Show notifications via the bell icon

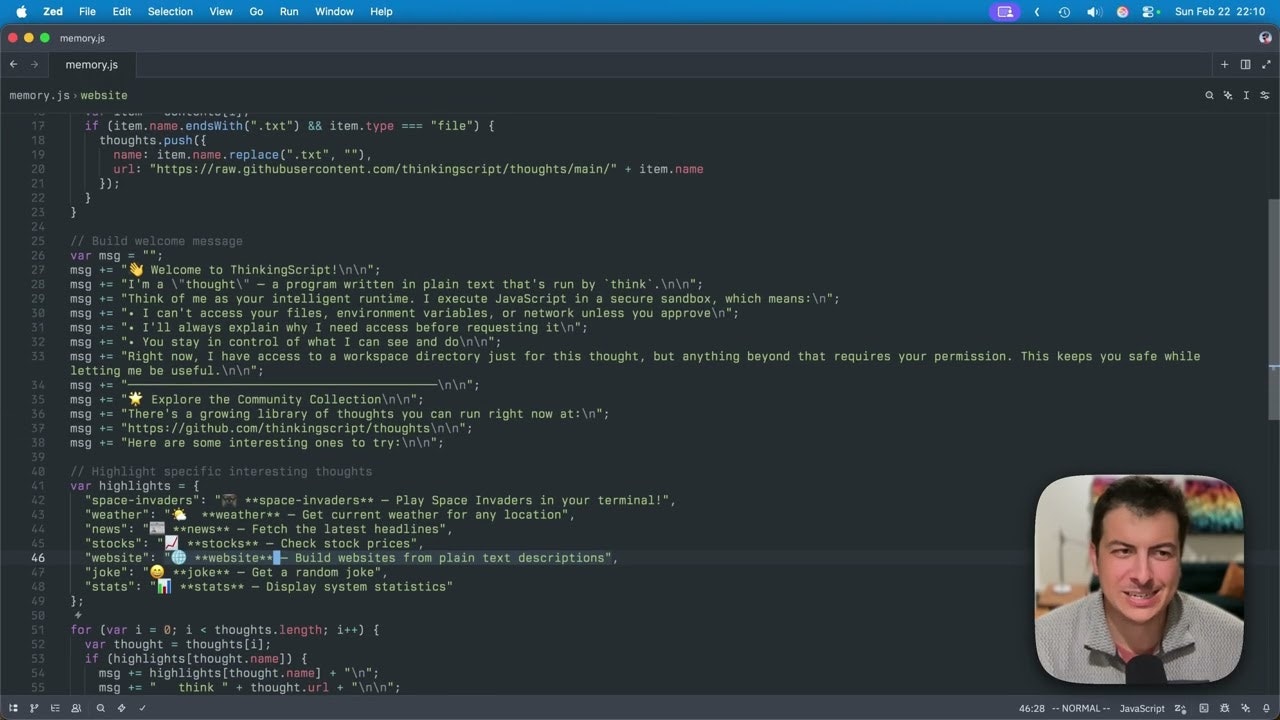1266,708
